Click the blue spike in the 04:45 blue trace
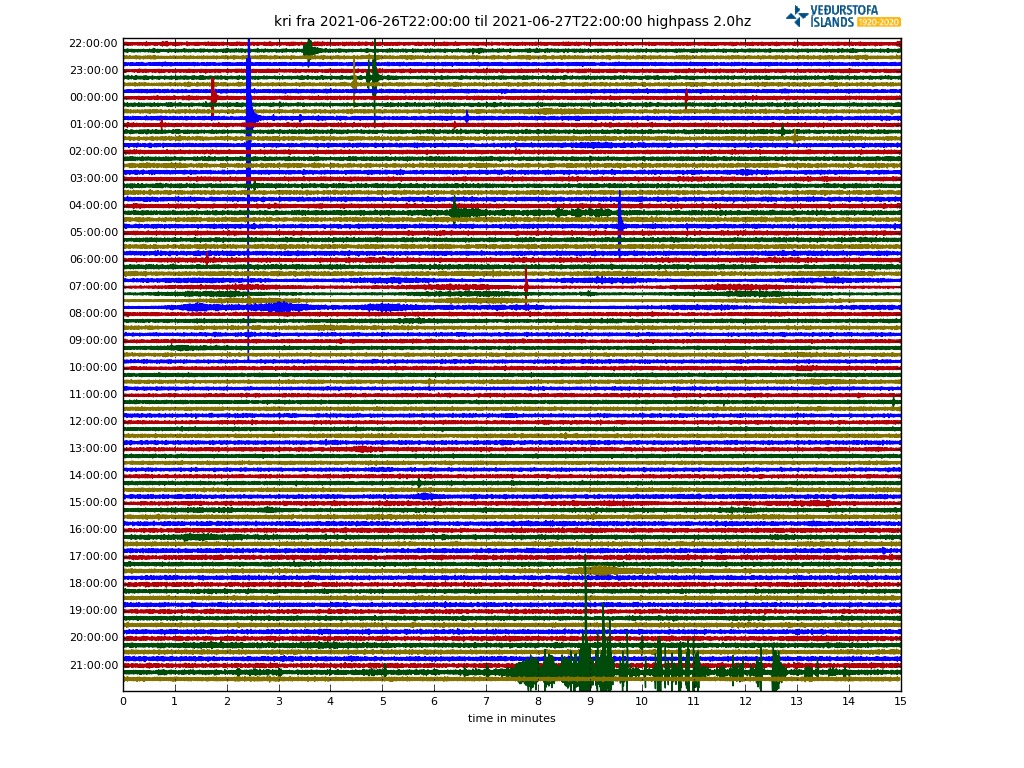Viewport: 1024px width, 768px height. click(620, 224)
